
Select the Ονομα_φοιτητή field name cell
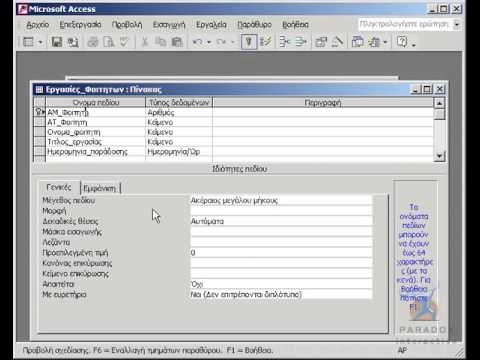(95, 132)
